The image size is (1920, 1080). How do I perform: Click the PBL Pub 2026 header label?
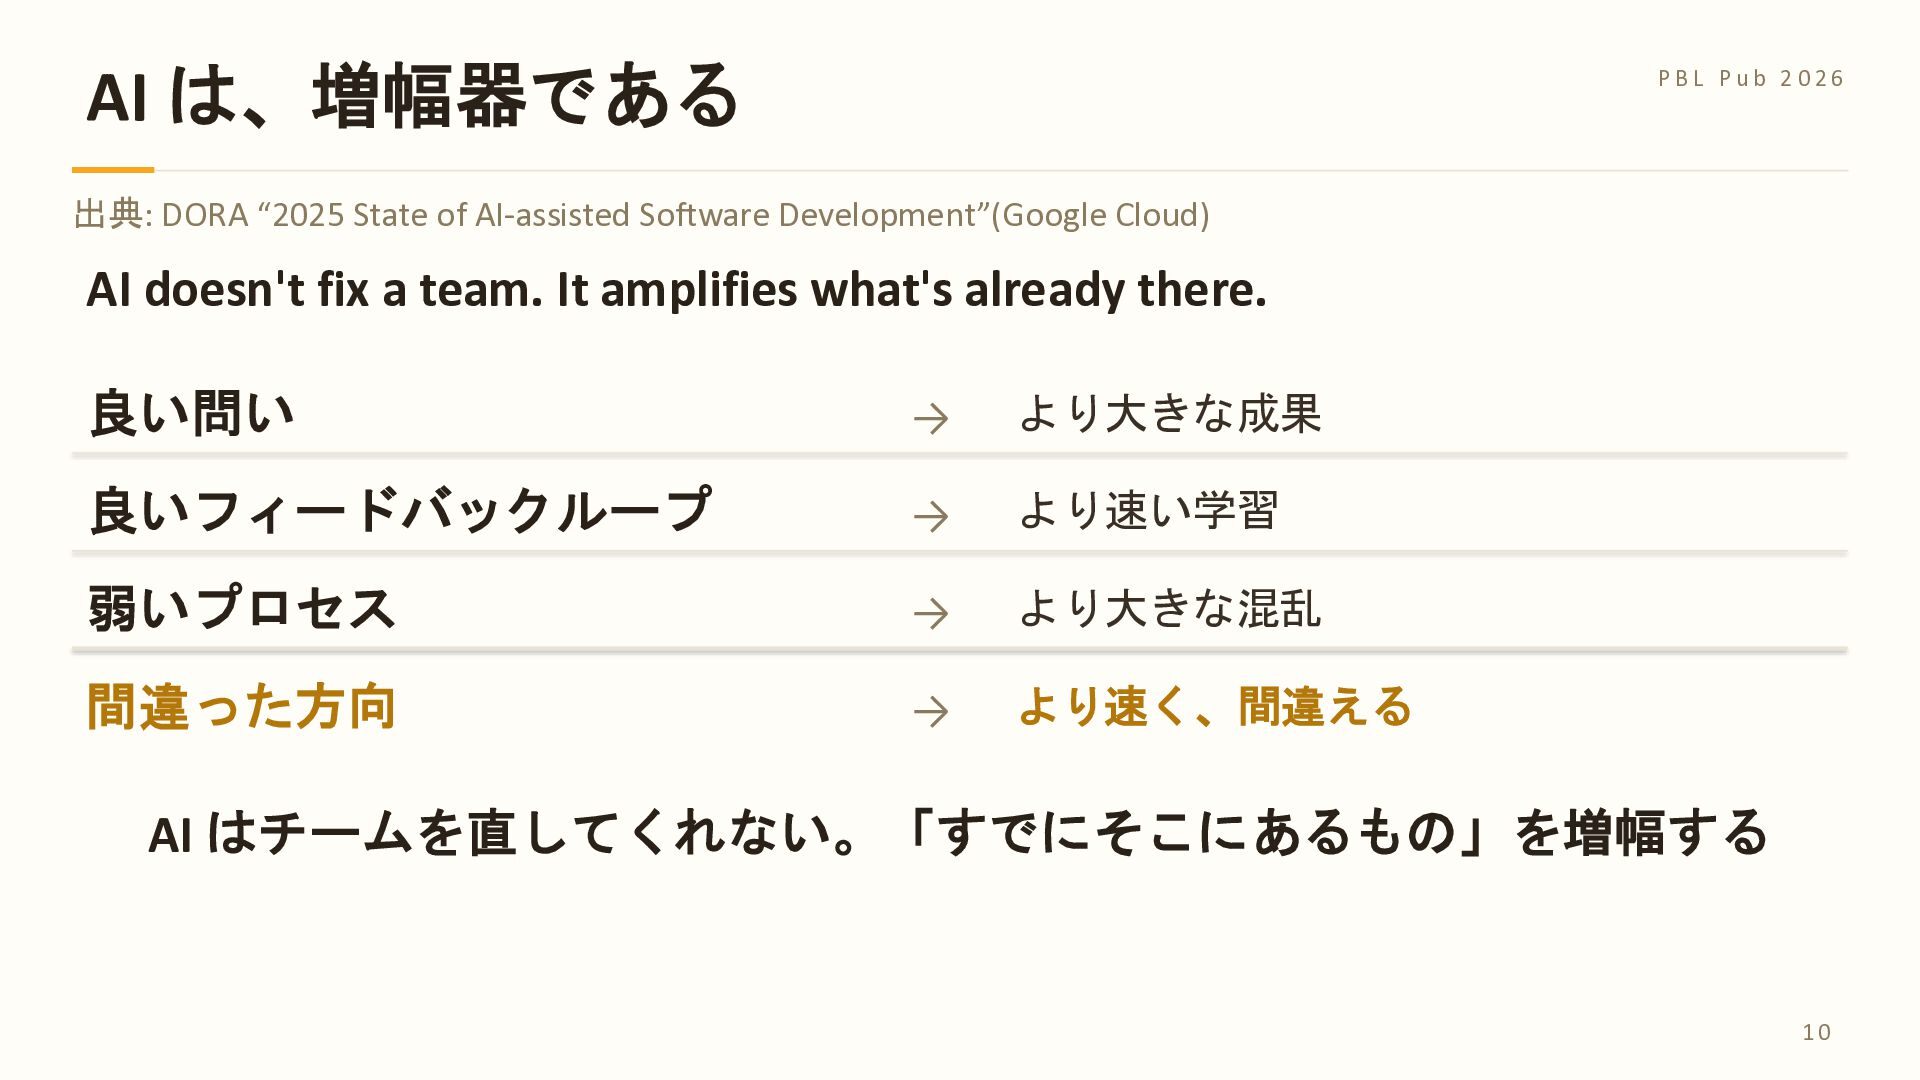click(x=1751, y=78)
